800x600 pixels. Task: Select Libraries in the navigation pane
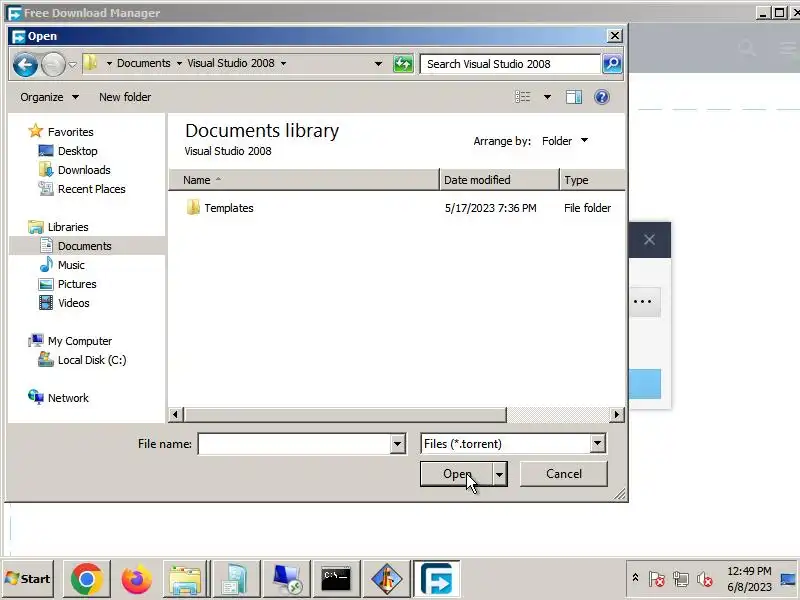coord(68,227)
